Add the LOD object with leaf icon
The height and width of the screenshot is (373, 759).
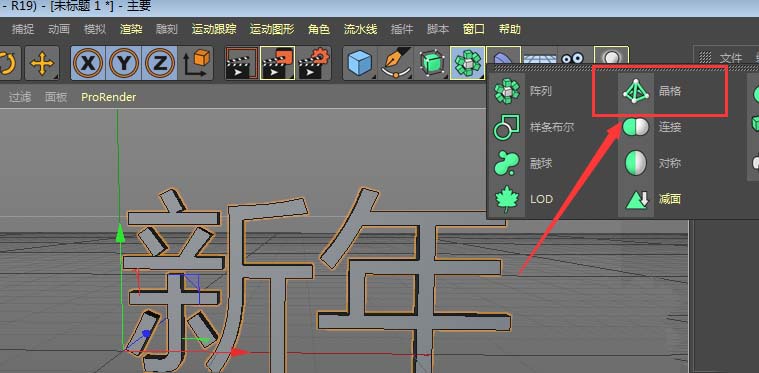pyautogui.click(x=523, y=199)
